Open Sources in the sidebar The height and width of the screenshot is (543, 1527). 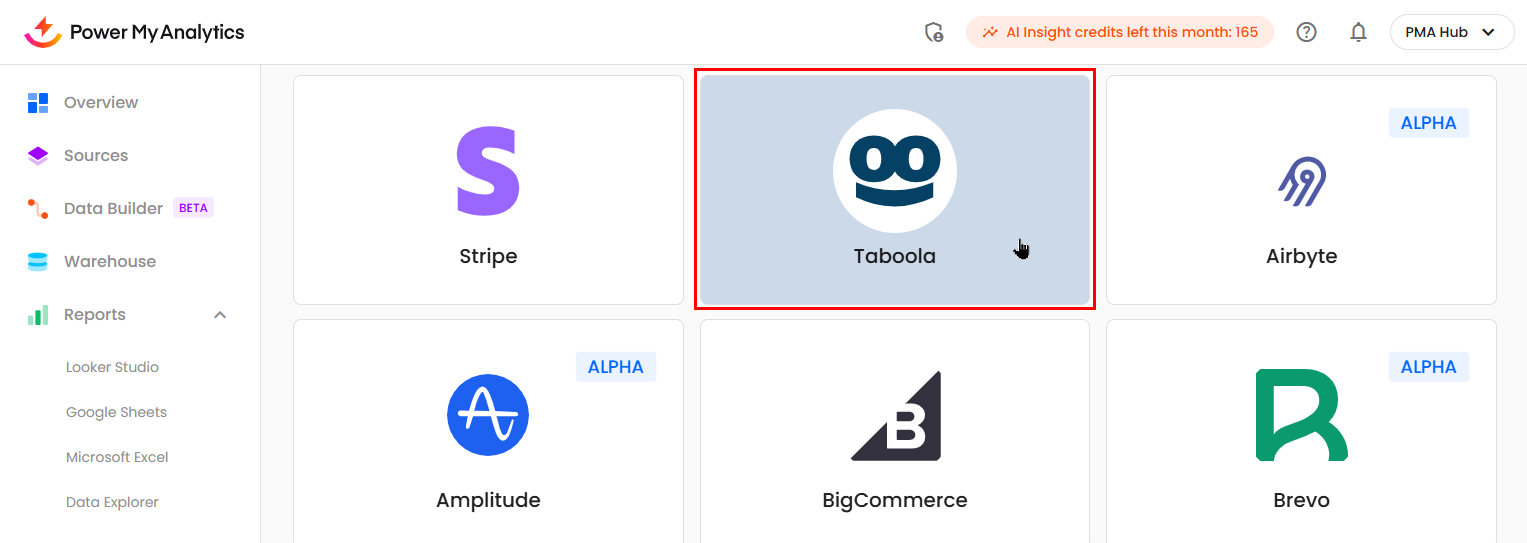coord(95,155)
